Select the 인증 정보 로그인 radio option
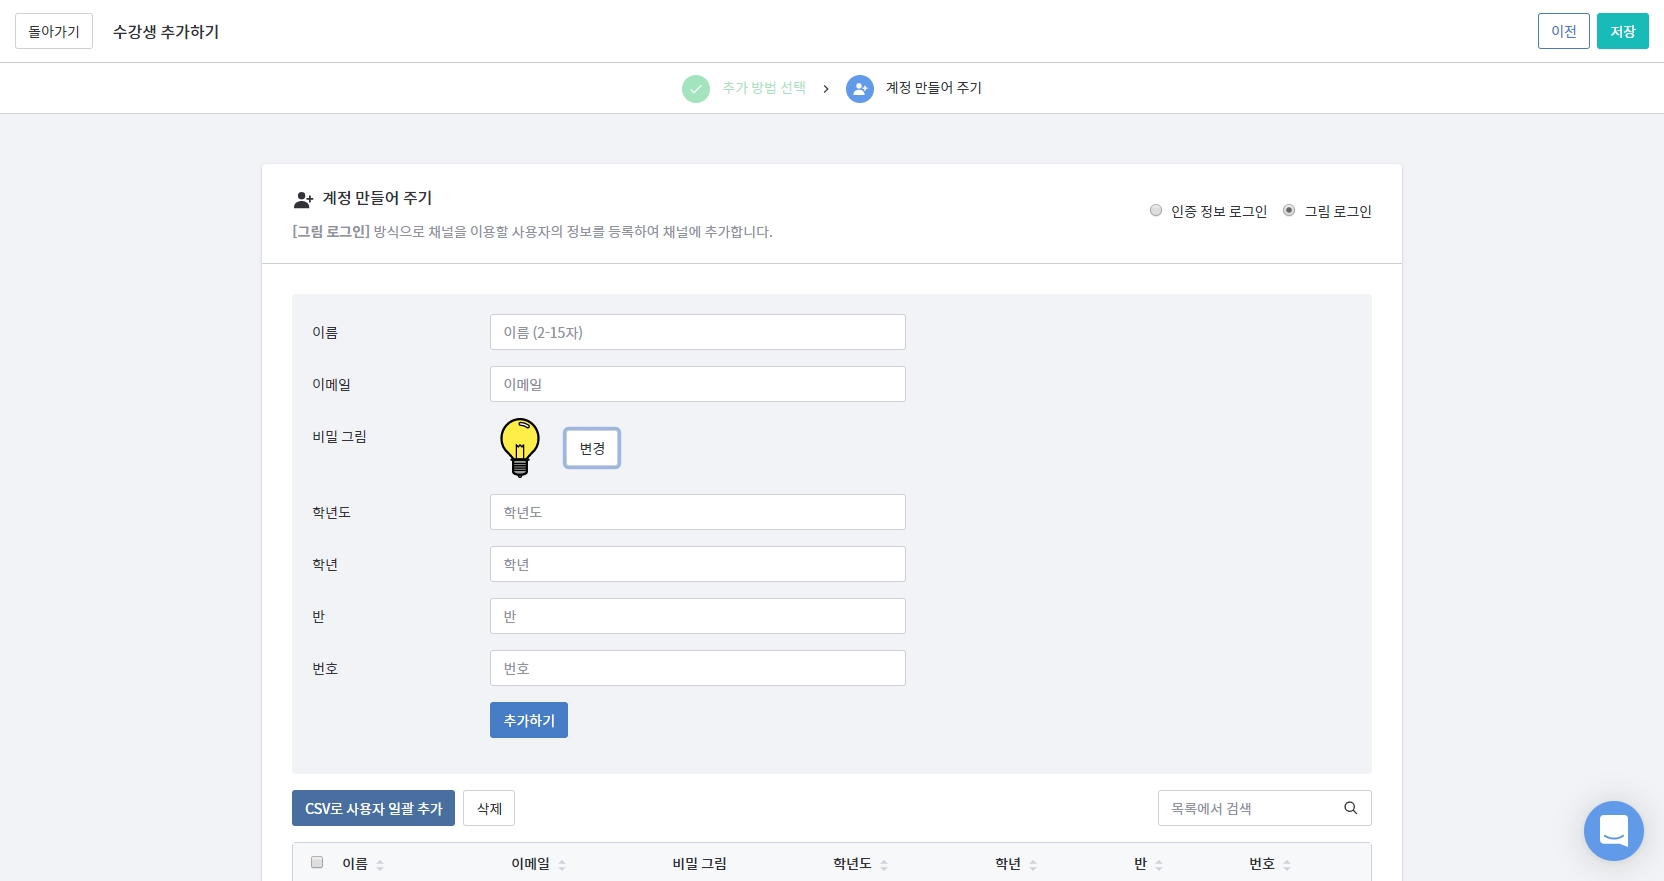1664x881 pixels. (1156, 211)
